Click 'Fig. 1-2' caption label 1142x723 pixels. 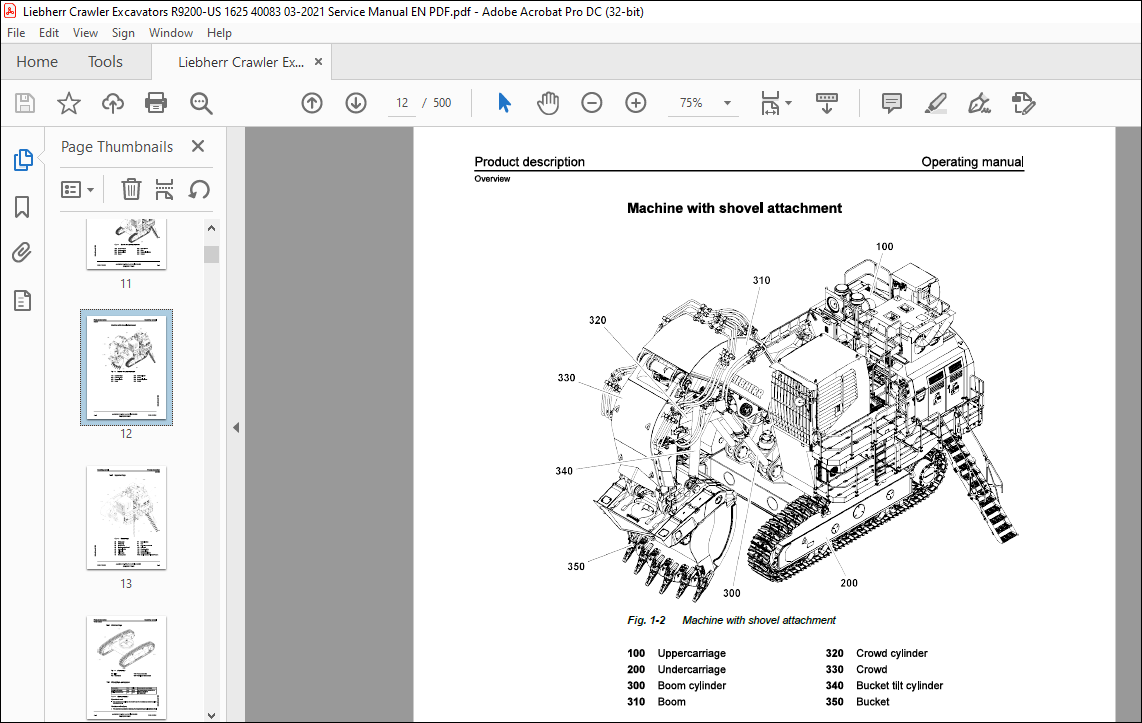tap(646, 620)
